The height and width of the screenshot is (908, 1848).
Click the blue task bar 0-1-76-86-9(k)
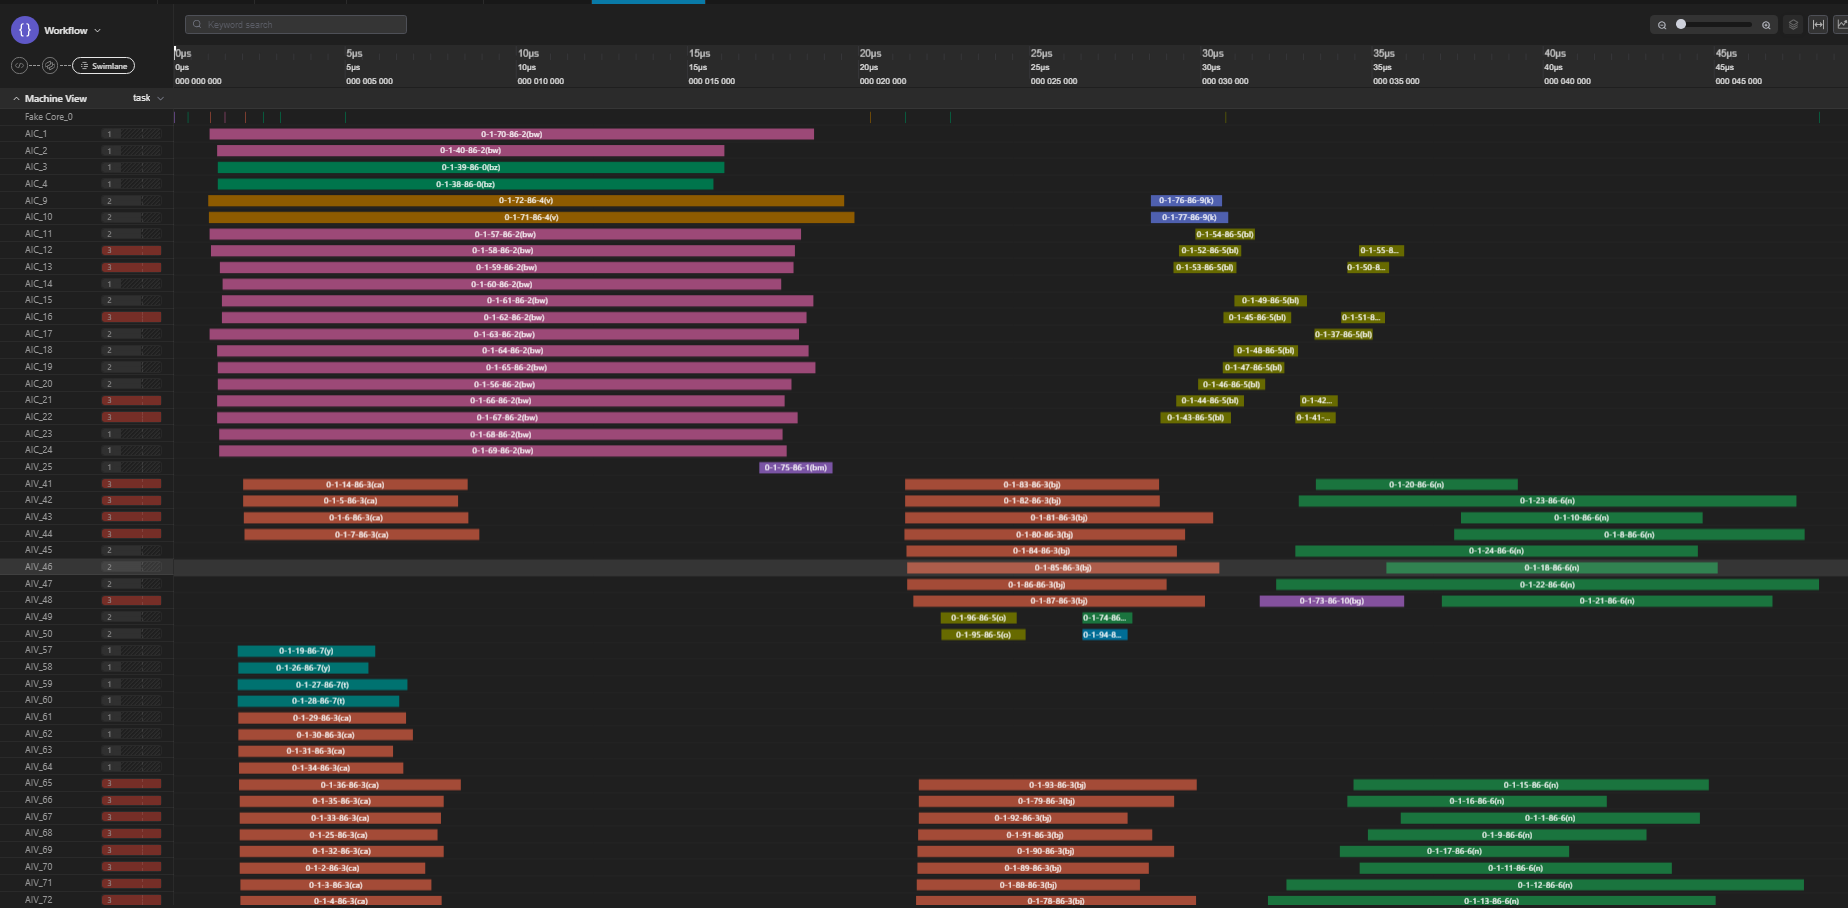click(1187, 201)
